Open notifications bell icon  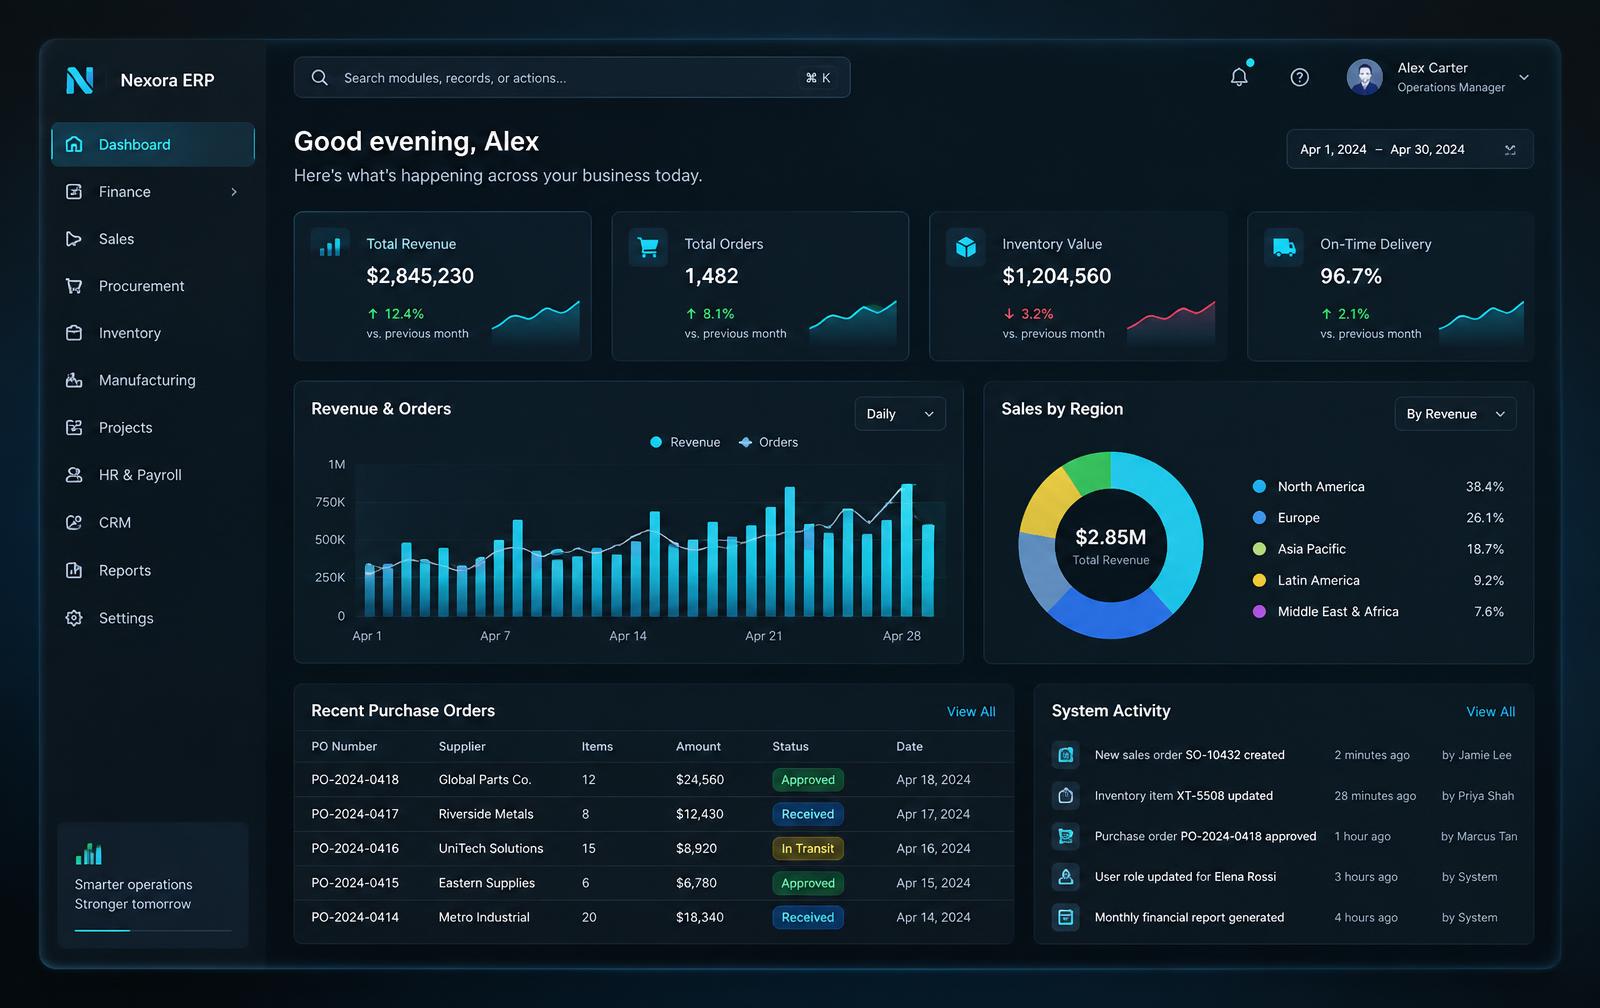(1239, 77)
